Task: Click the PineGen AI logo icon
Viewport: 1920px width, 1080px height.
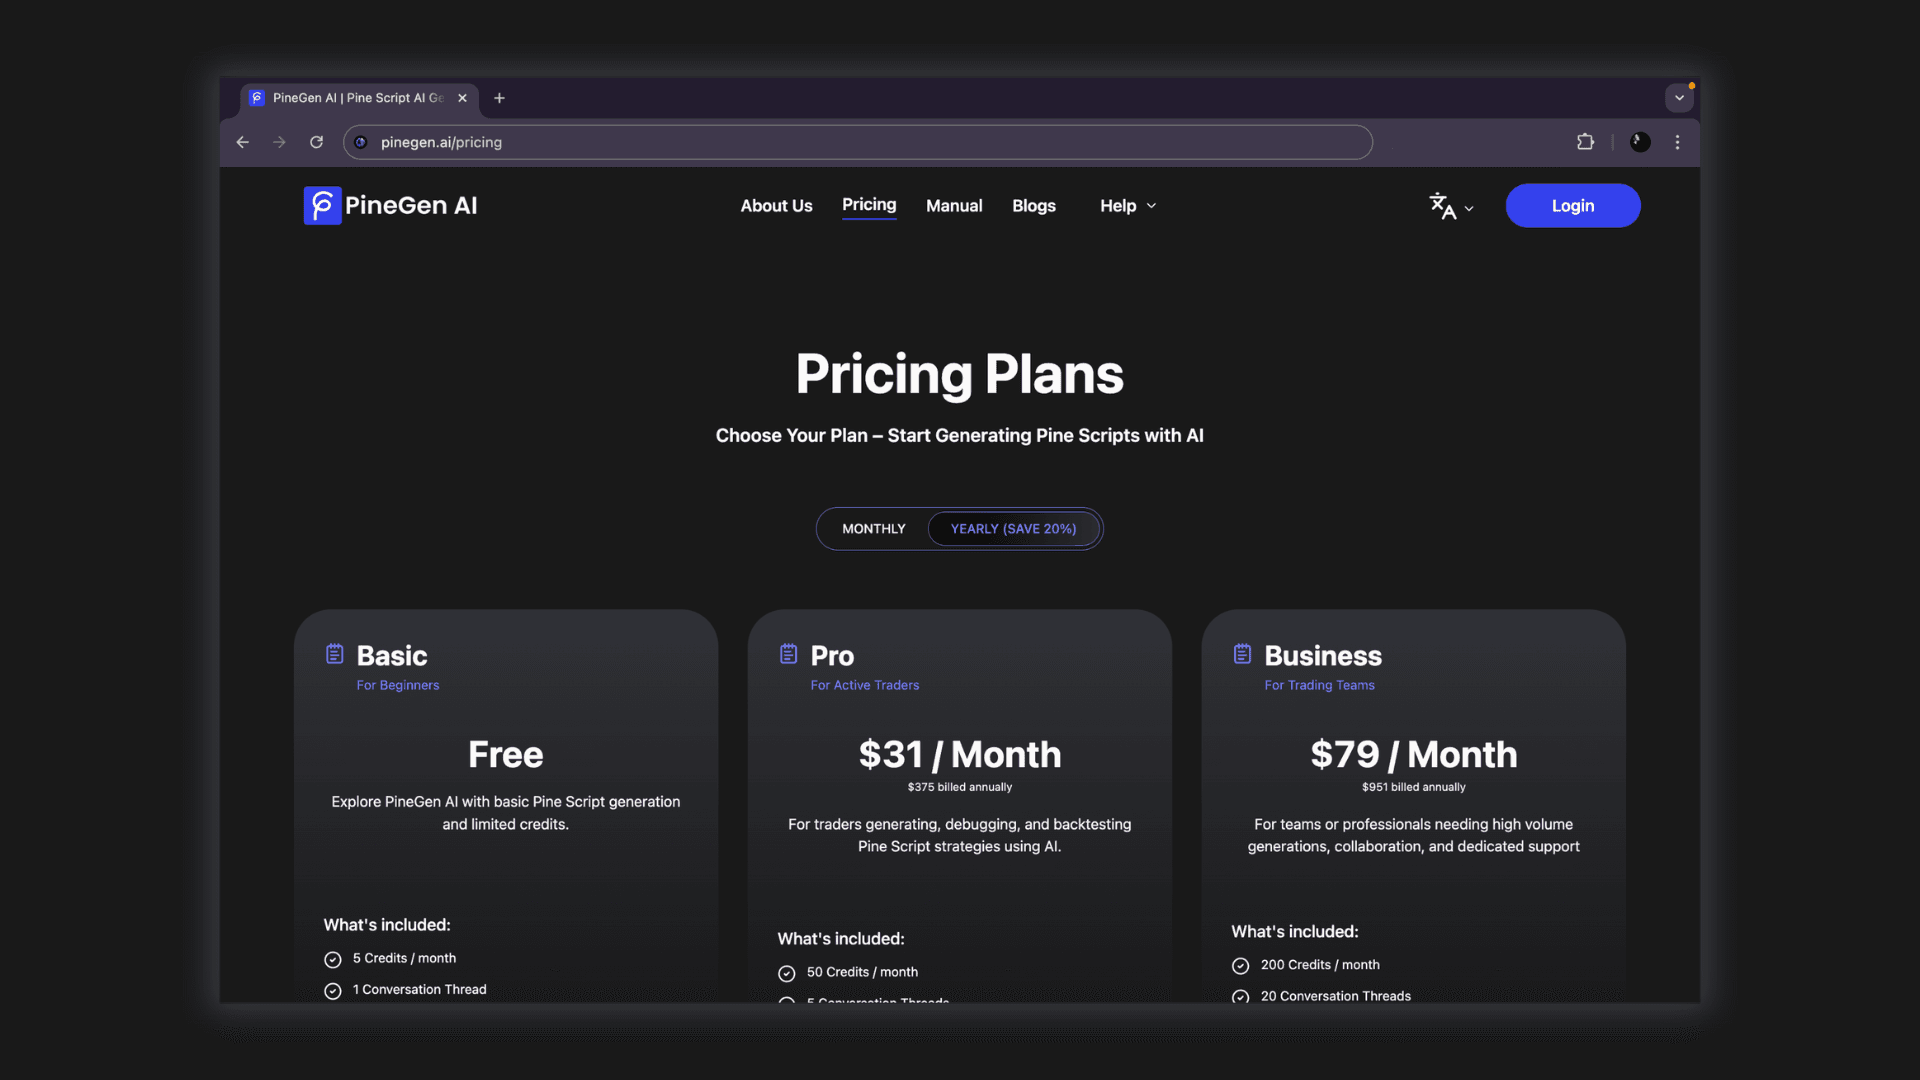Action: click(322, 206)
